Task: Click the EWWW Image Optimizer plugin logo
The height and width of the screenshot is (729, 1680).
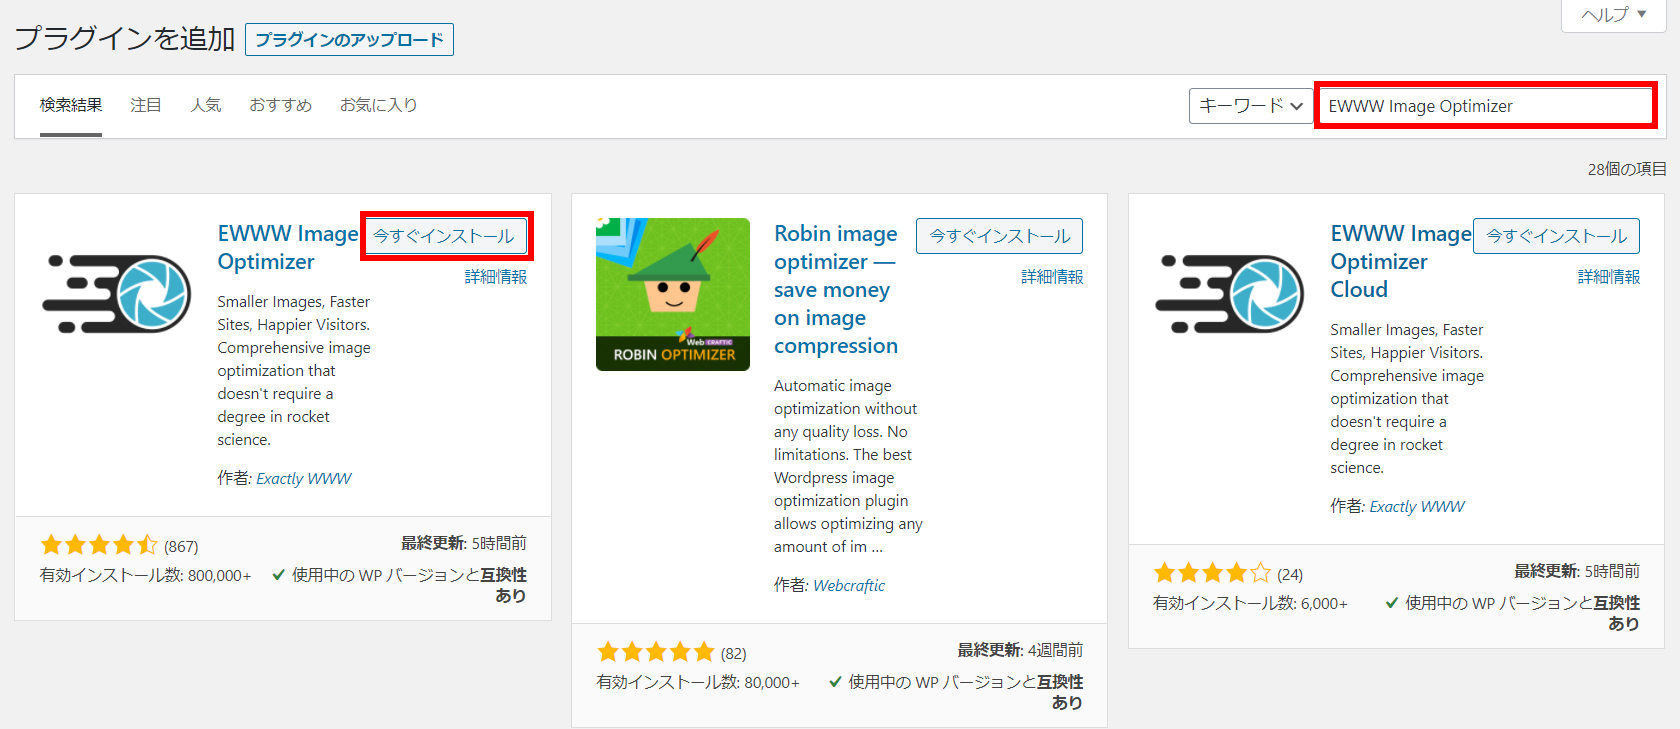Action: [x=117, y=293]
